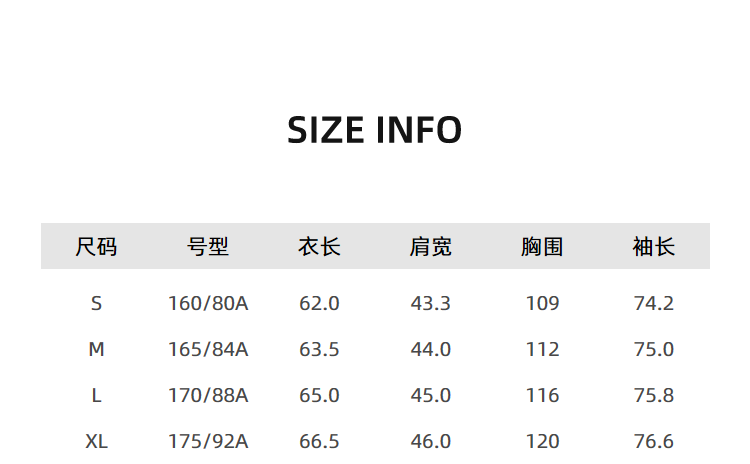Viewport: 750px width, 464px height.
Task: Select the 尺码 column header
Action: (96, 247)
